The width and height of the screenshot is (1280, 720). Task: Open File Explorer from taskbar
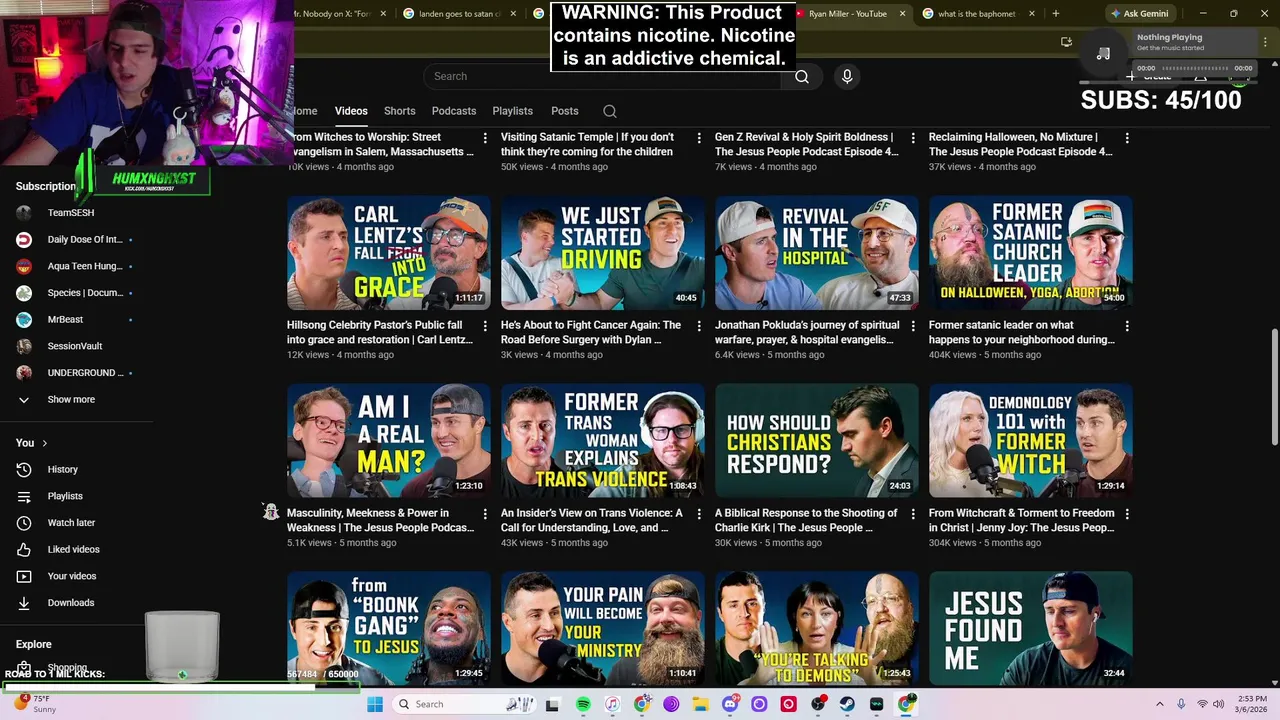click(x=700, y=704)
